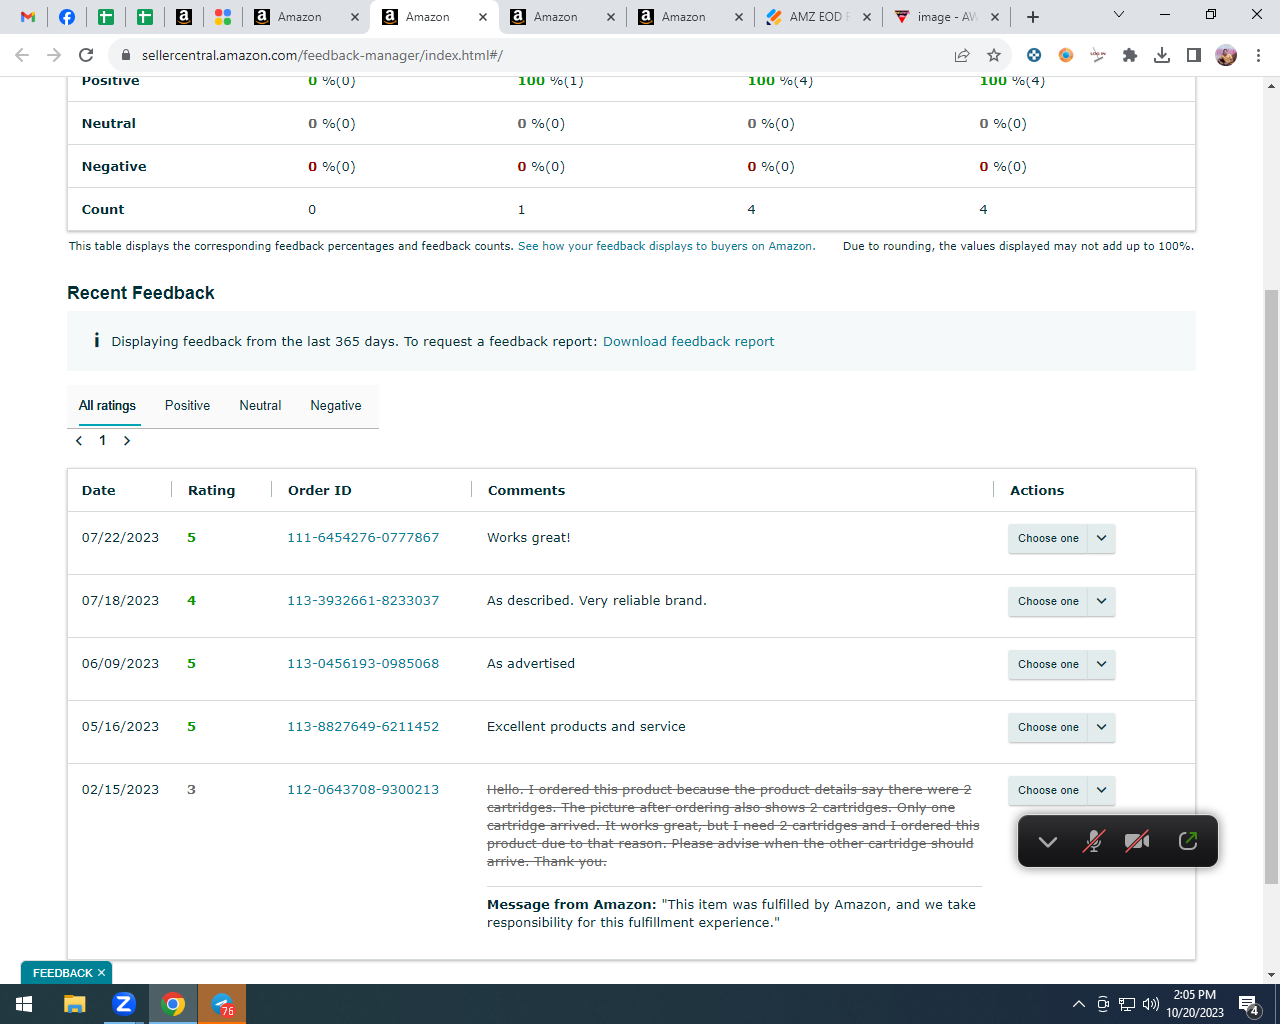Click the 'Works great!' comment text
Screen dimensions: 1280x1024
[528, 538]
